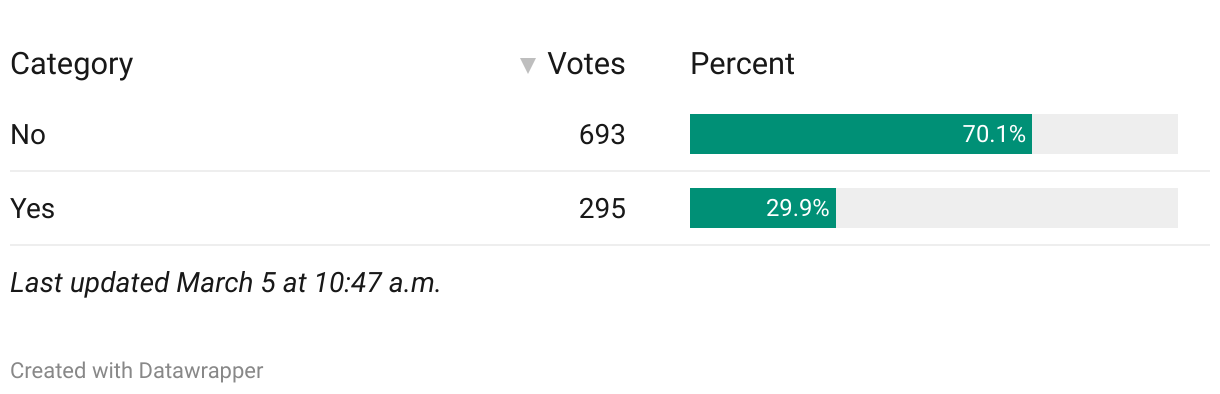1220x394 pixels.
Task: Click the 70.1% label inside bar
Action: [x=994, y=134]
